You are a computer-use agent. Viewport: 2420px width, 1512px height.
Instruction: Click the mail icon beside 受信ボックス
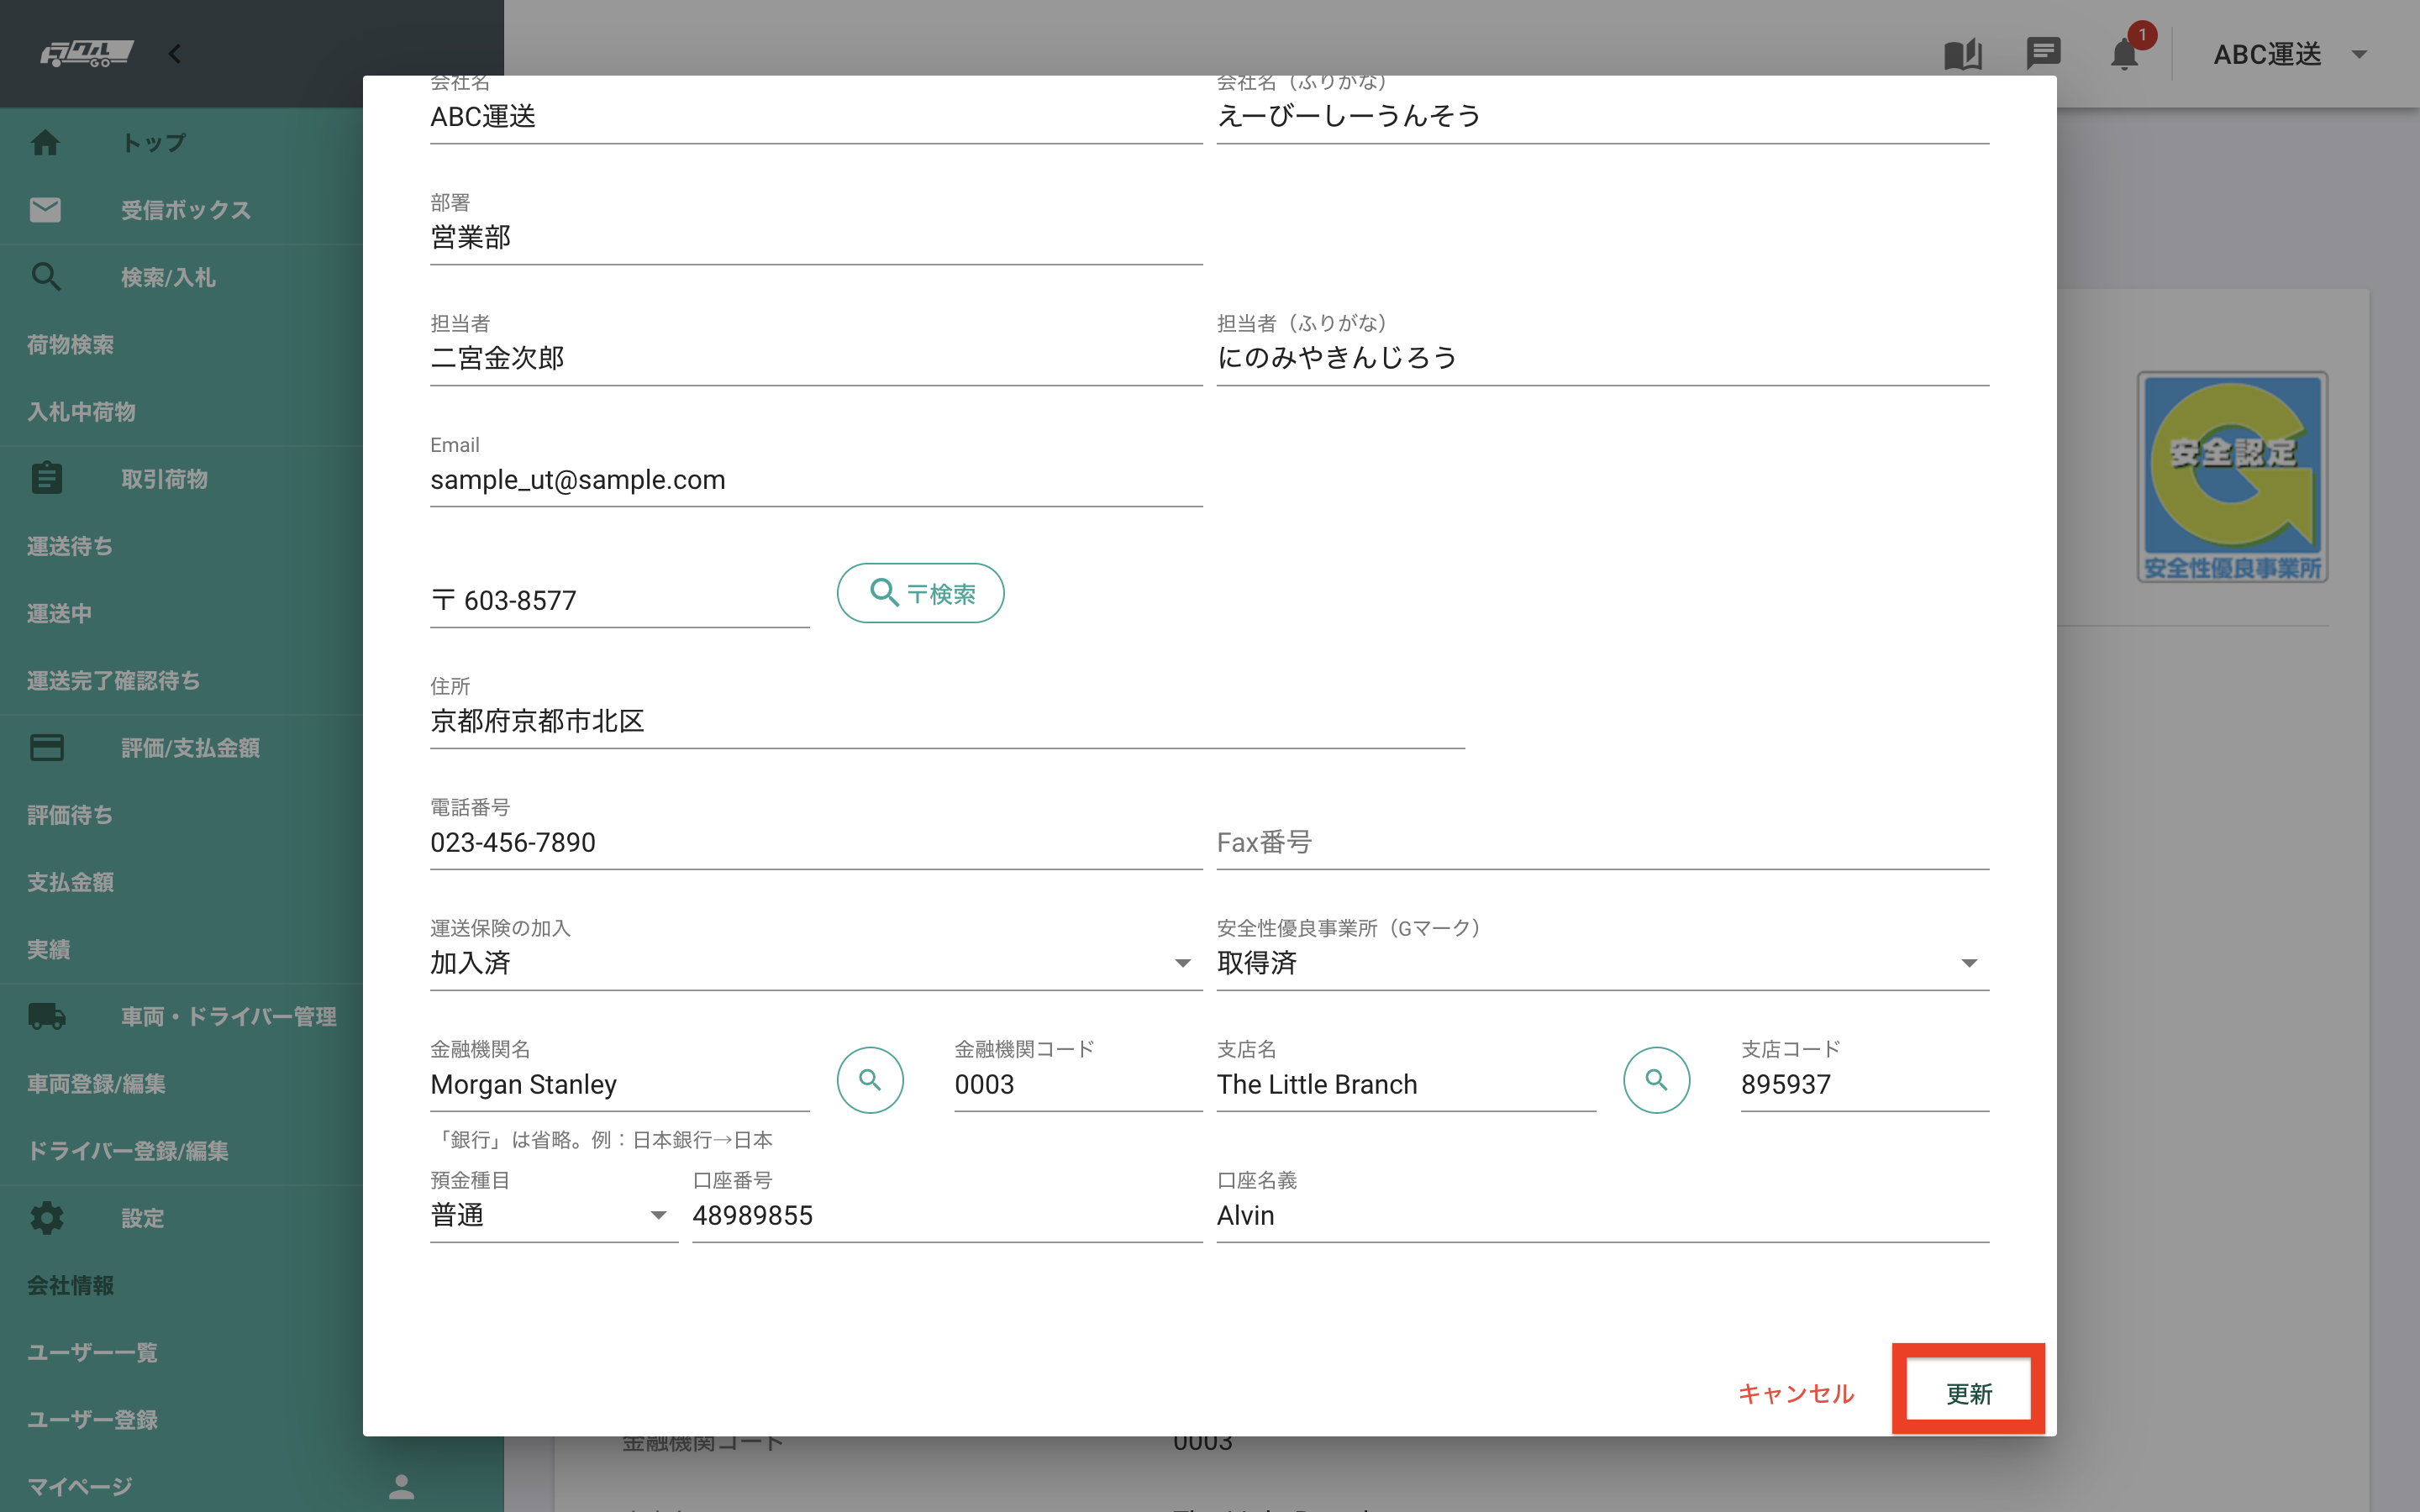45,210
